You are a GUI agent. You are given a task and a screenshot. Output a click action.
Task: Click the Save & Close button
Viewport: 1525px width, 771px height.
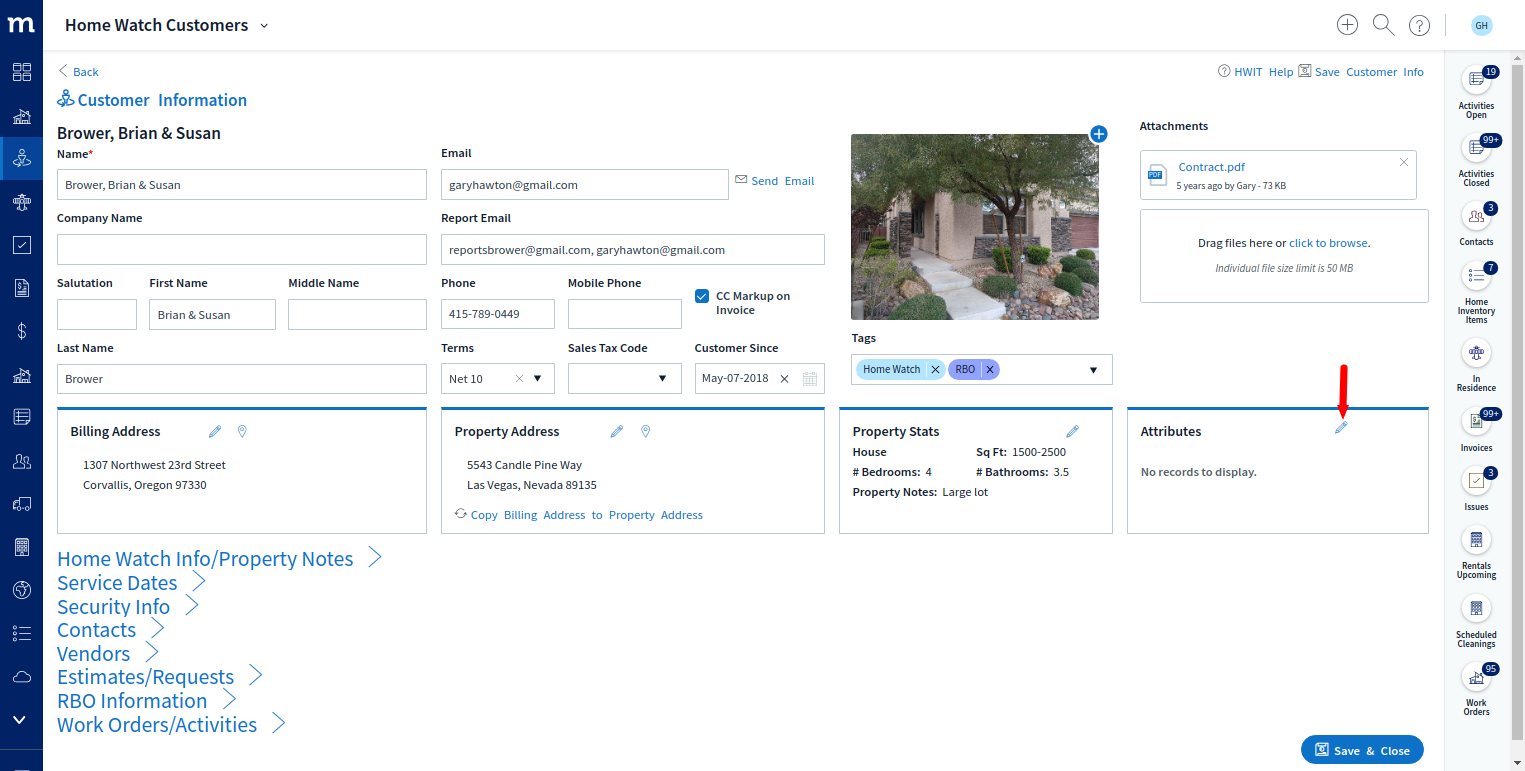(1362, 750)
